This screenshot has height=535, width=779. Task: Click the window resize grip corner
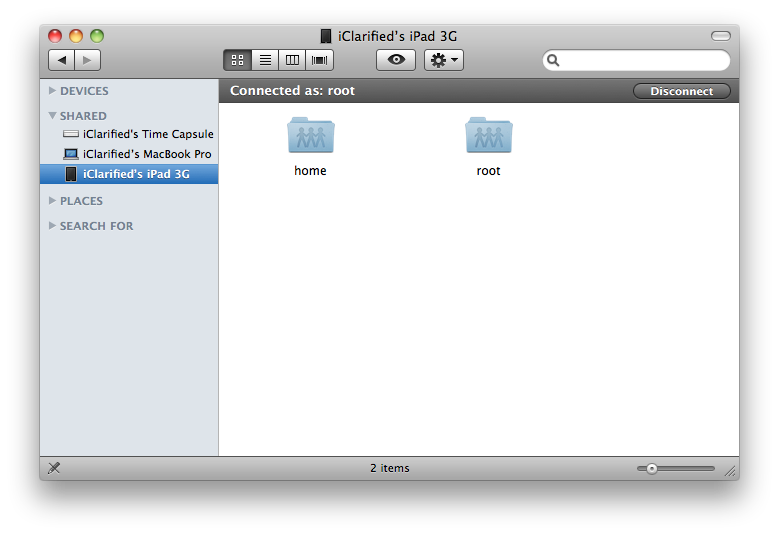tap(730, 471)
